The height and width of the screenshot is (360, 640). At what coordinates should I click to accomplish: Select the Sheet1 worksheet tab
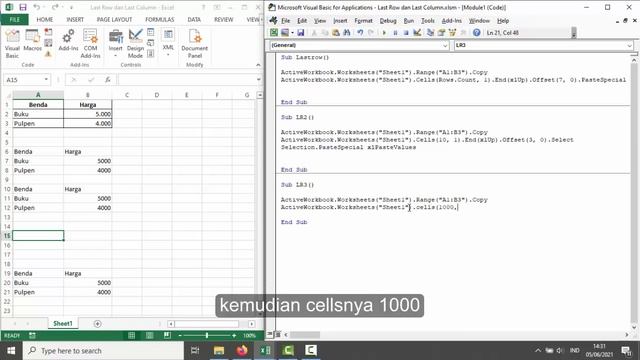(63, 323)
